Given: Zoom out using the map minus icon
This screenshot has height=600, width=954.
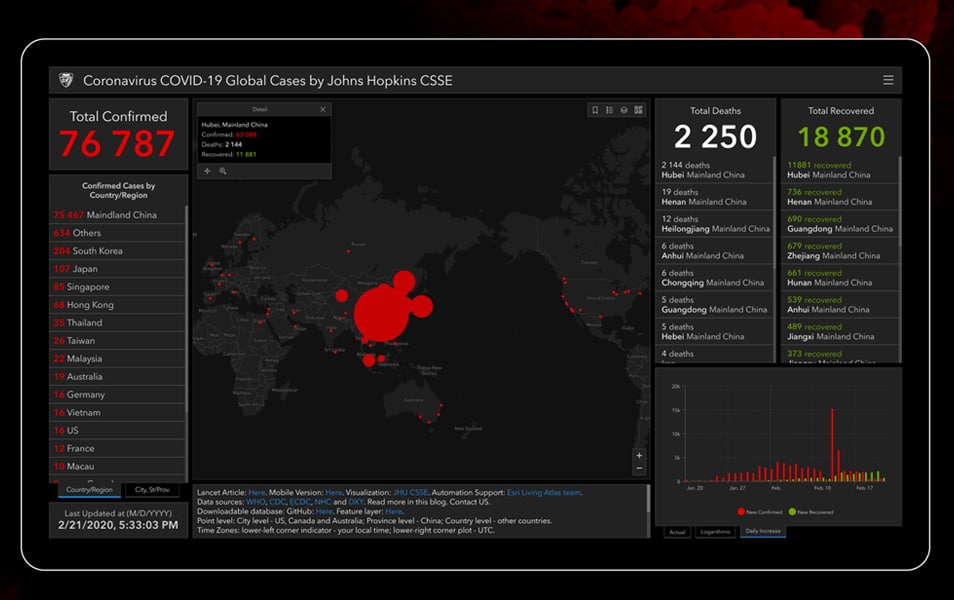Looking at the screenshot, I should tap(640, 466).
